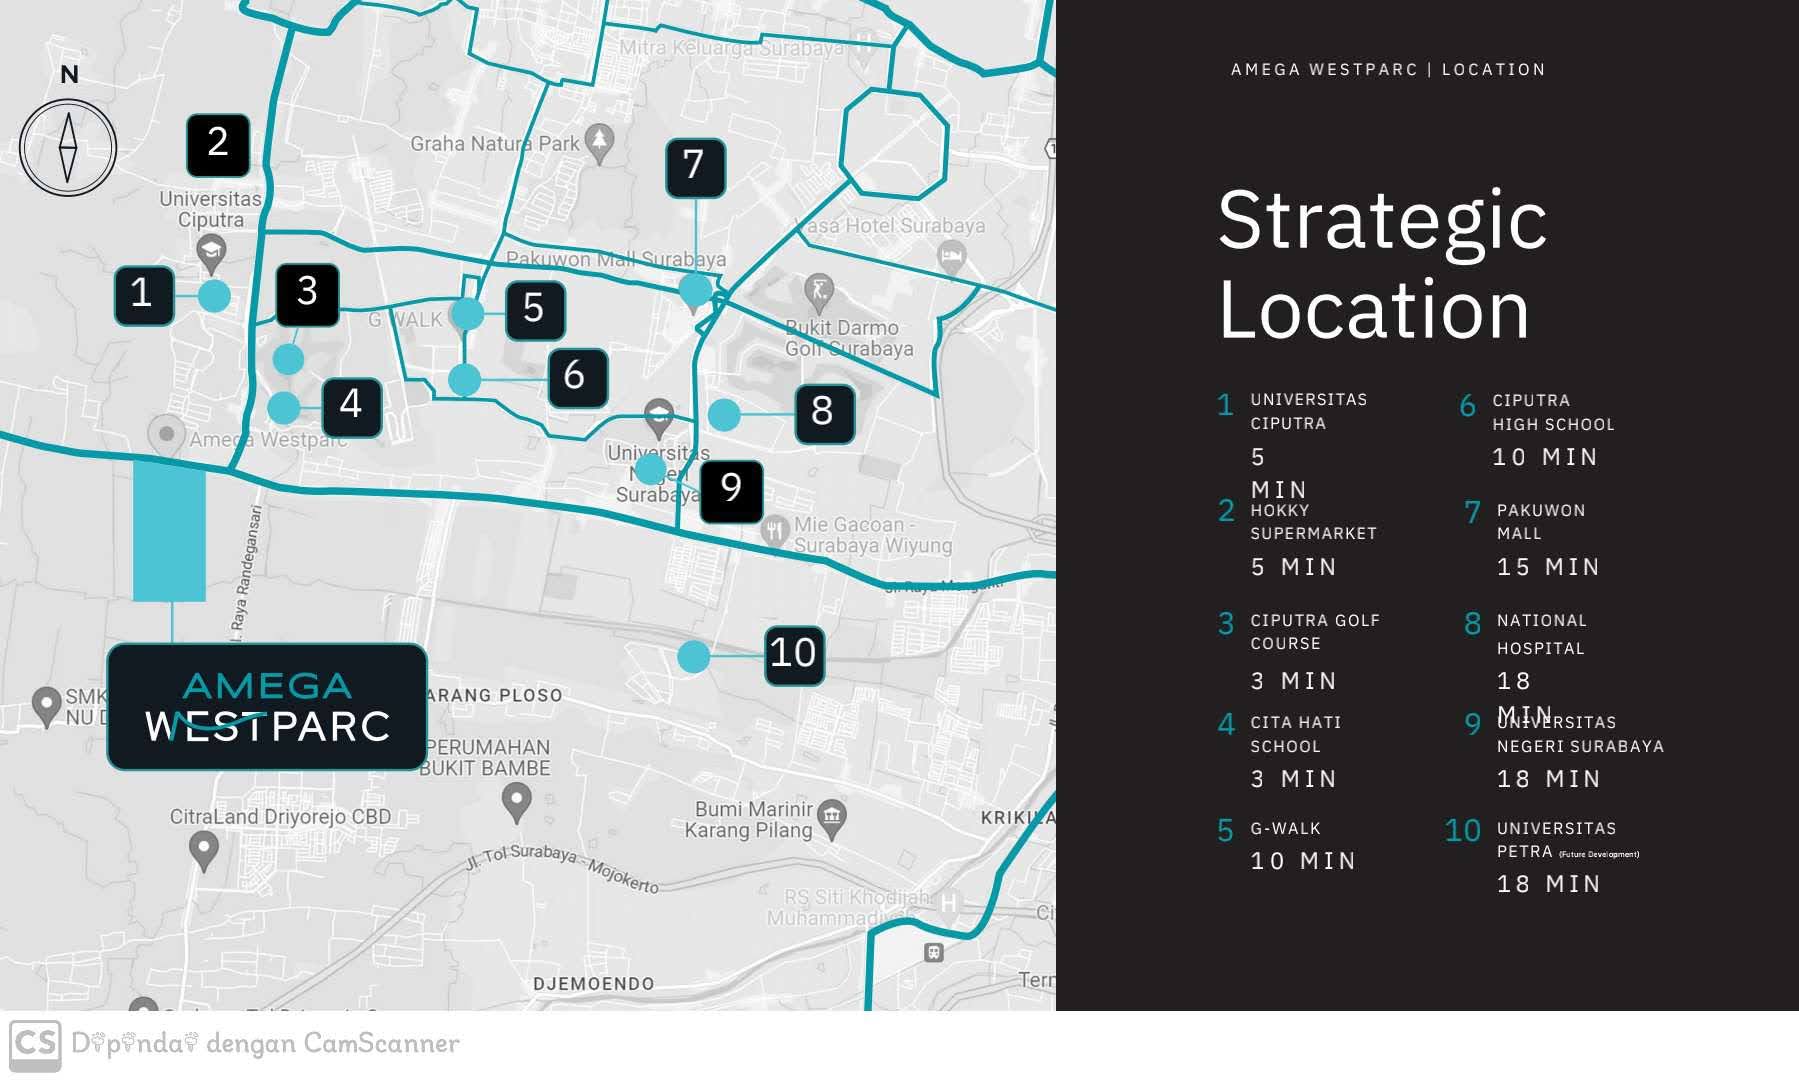Click Mitra Keluarga Surabaya map label
This screenshot has height=1081, width=1799.
731,48
